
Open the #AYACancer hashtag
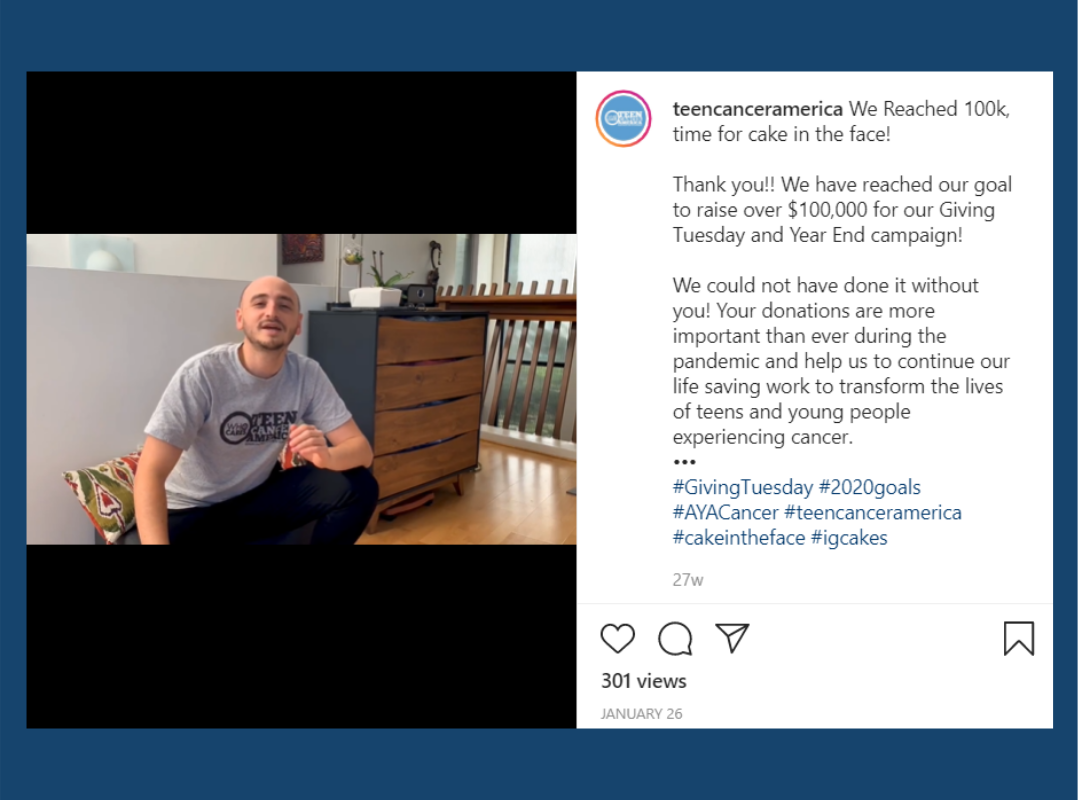pos(725,513)
